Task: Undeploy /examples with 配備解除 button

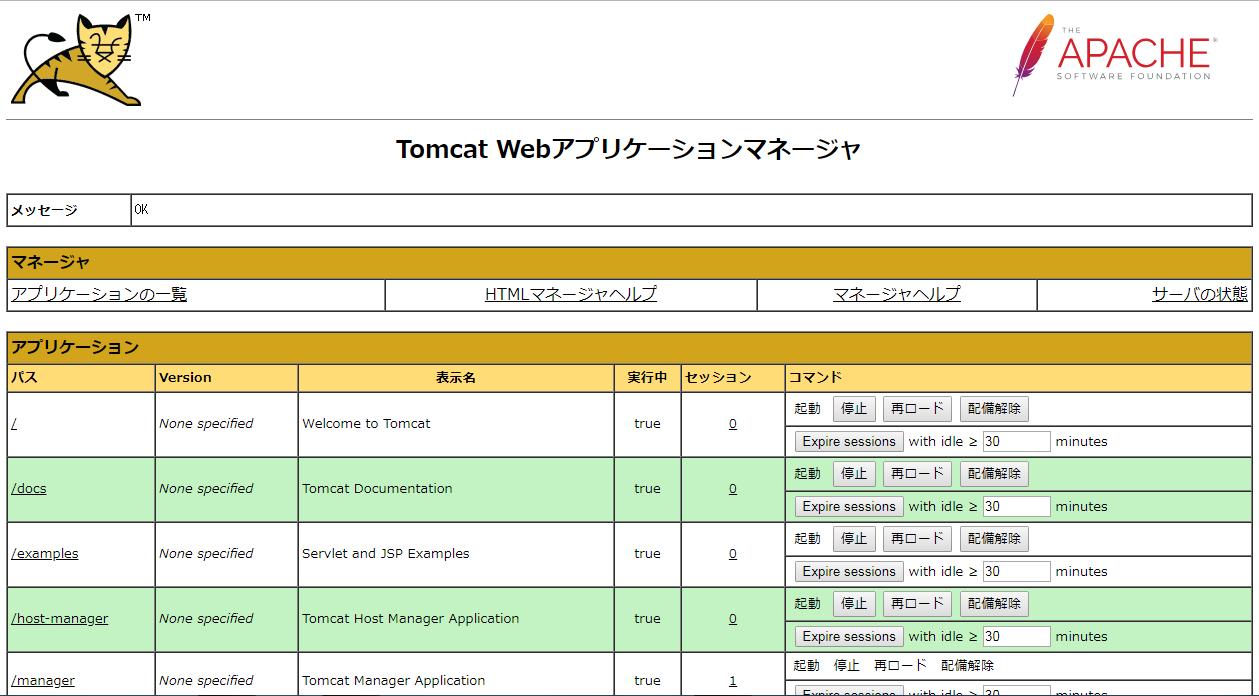Action: point(994,539)
